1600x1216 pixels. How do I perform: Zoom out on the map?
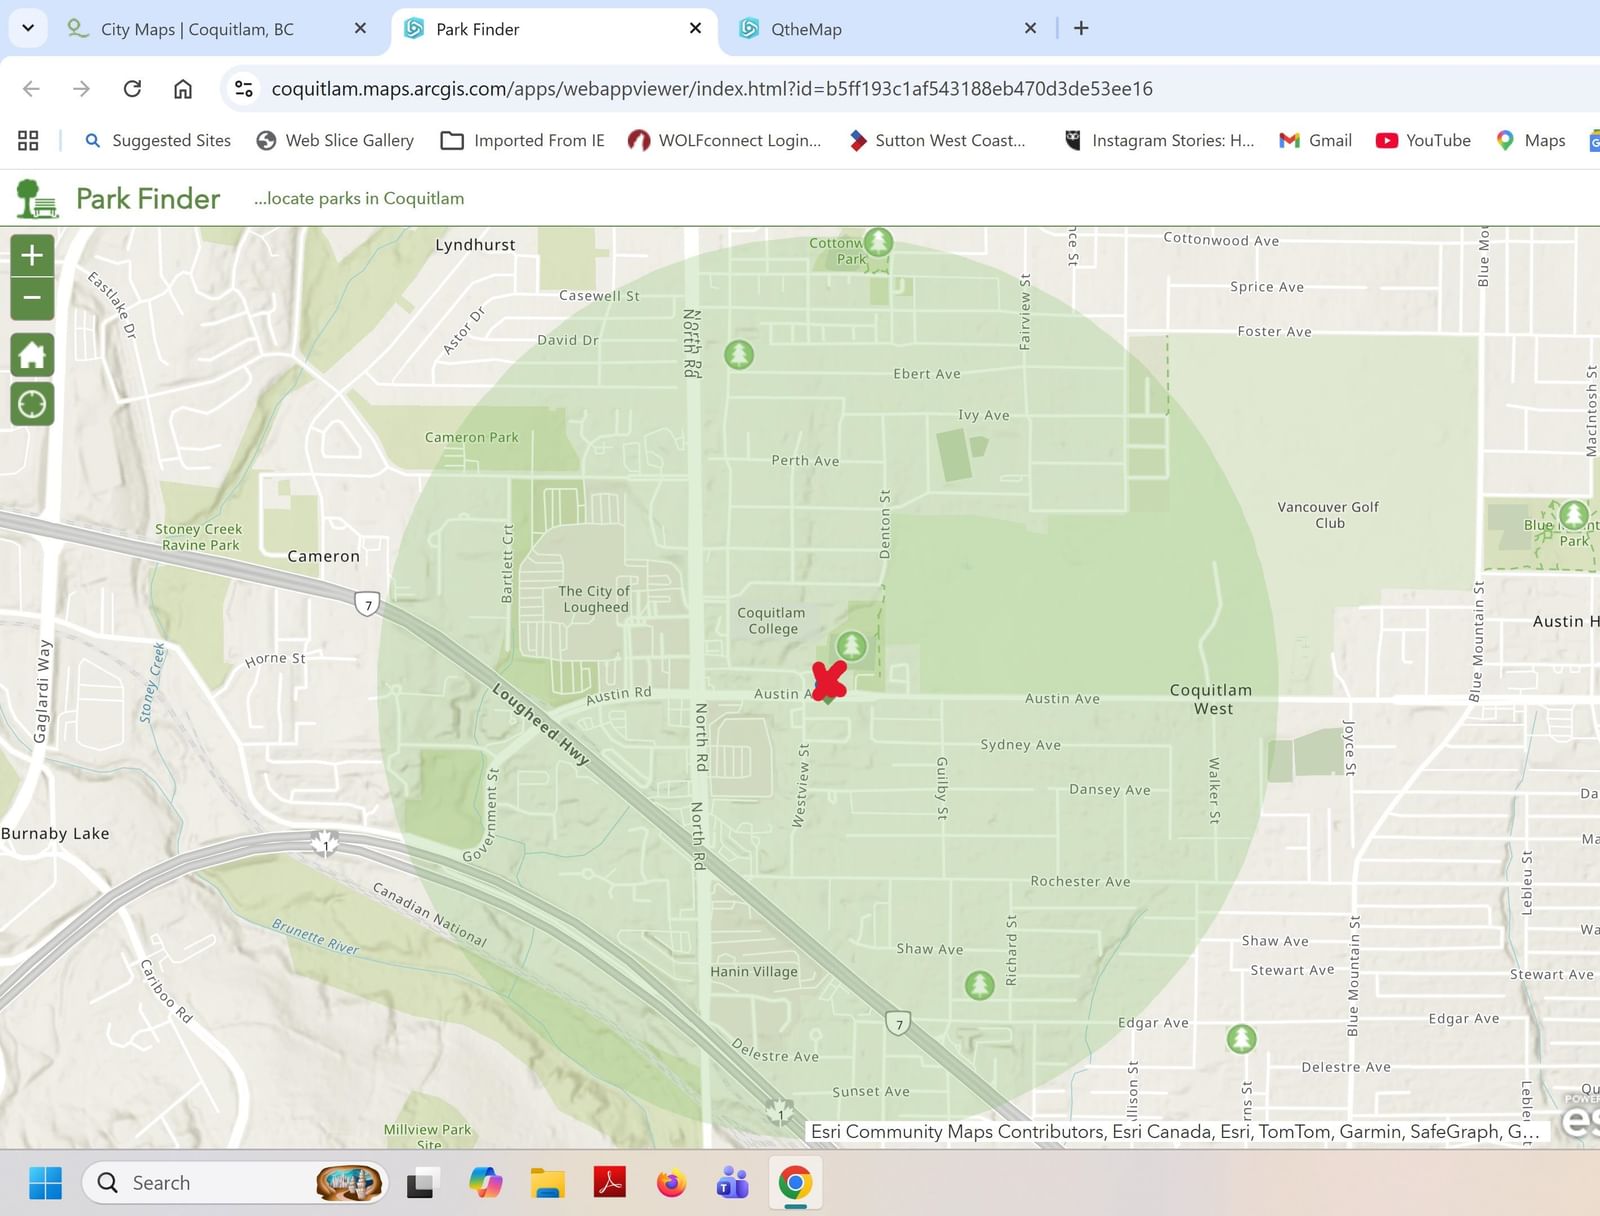coord(32,298)
